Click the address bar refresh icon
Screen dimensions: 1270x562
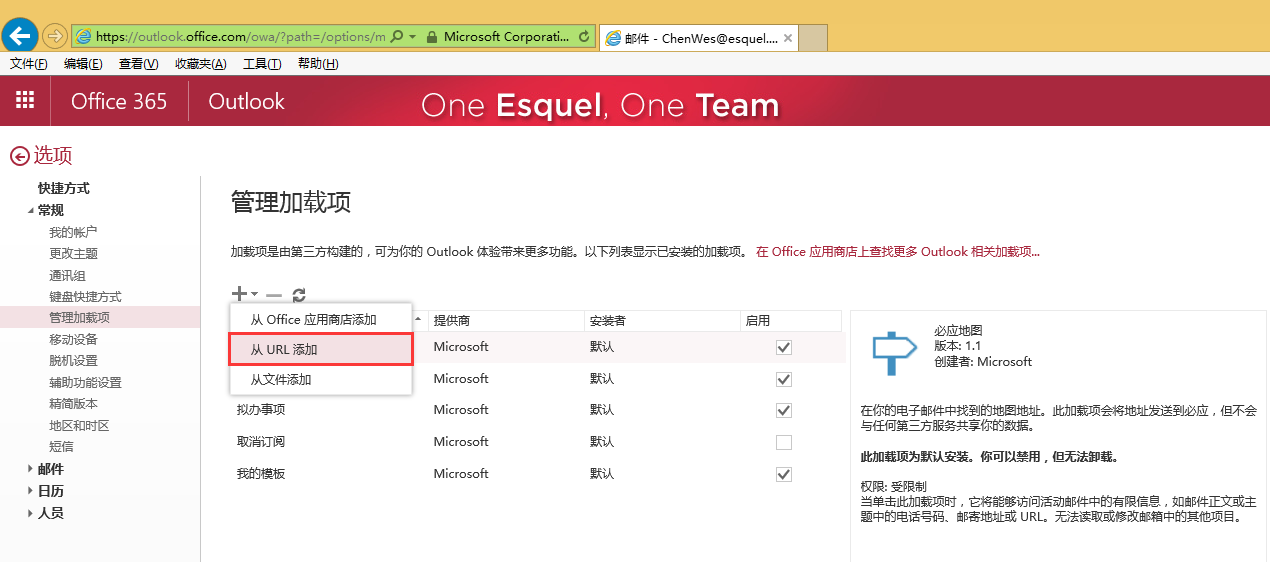(x=584, y=37)
